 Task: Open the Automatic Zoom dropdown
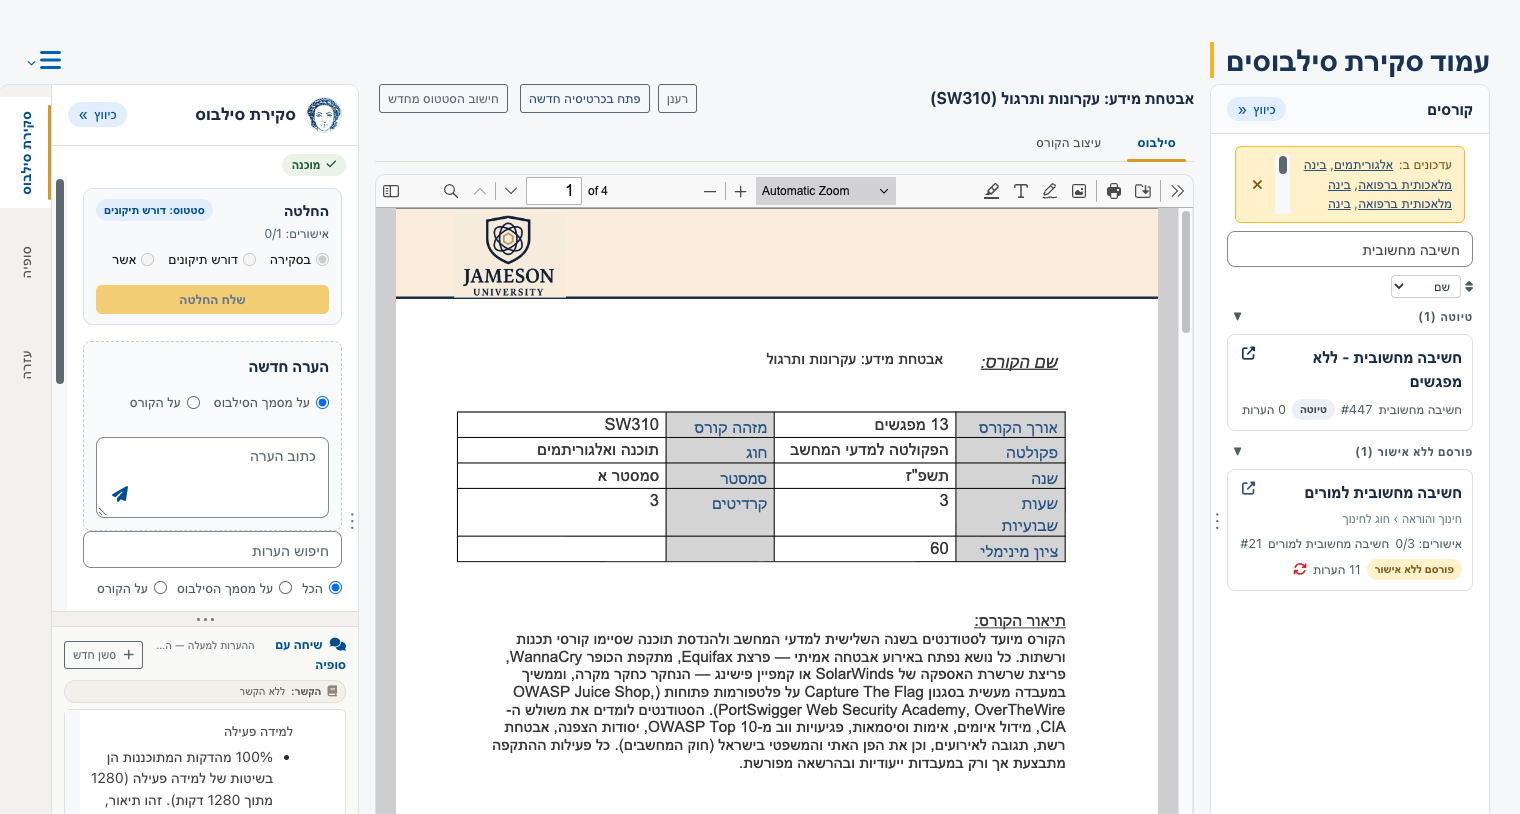(x=826, y=191)
